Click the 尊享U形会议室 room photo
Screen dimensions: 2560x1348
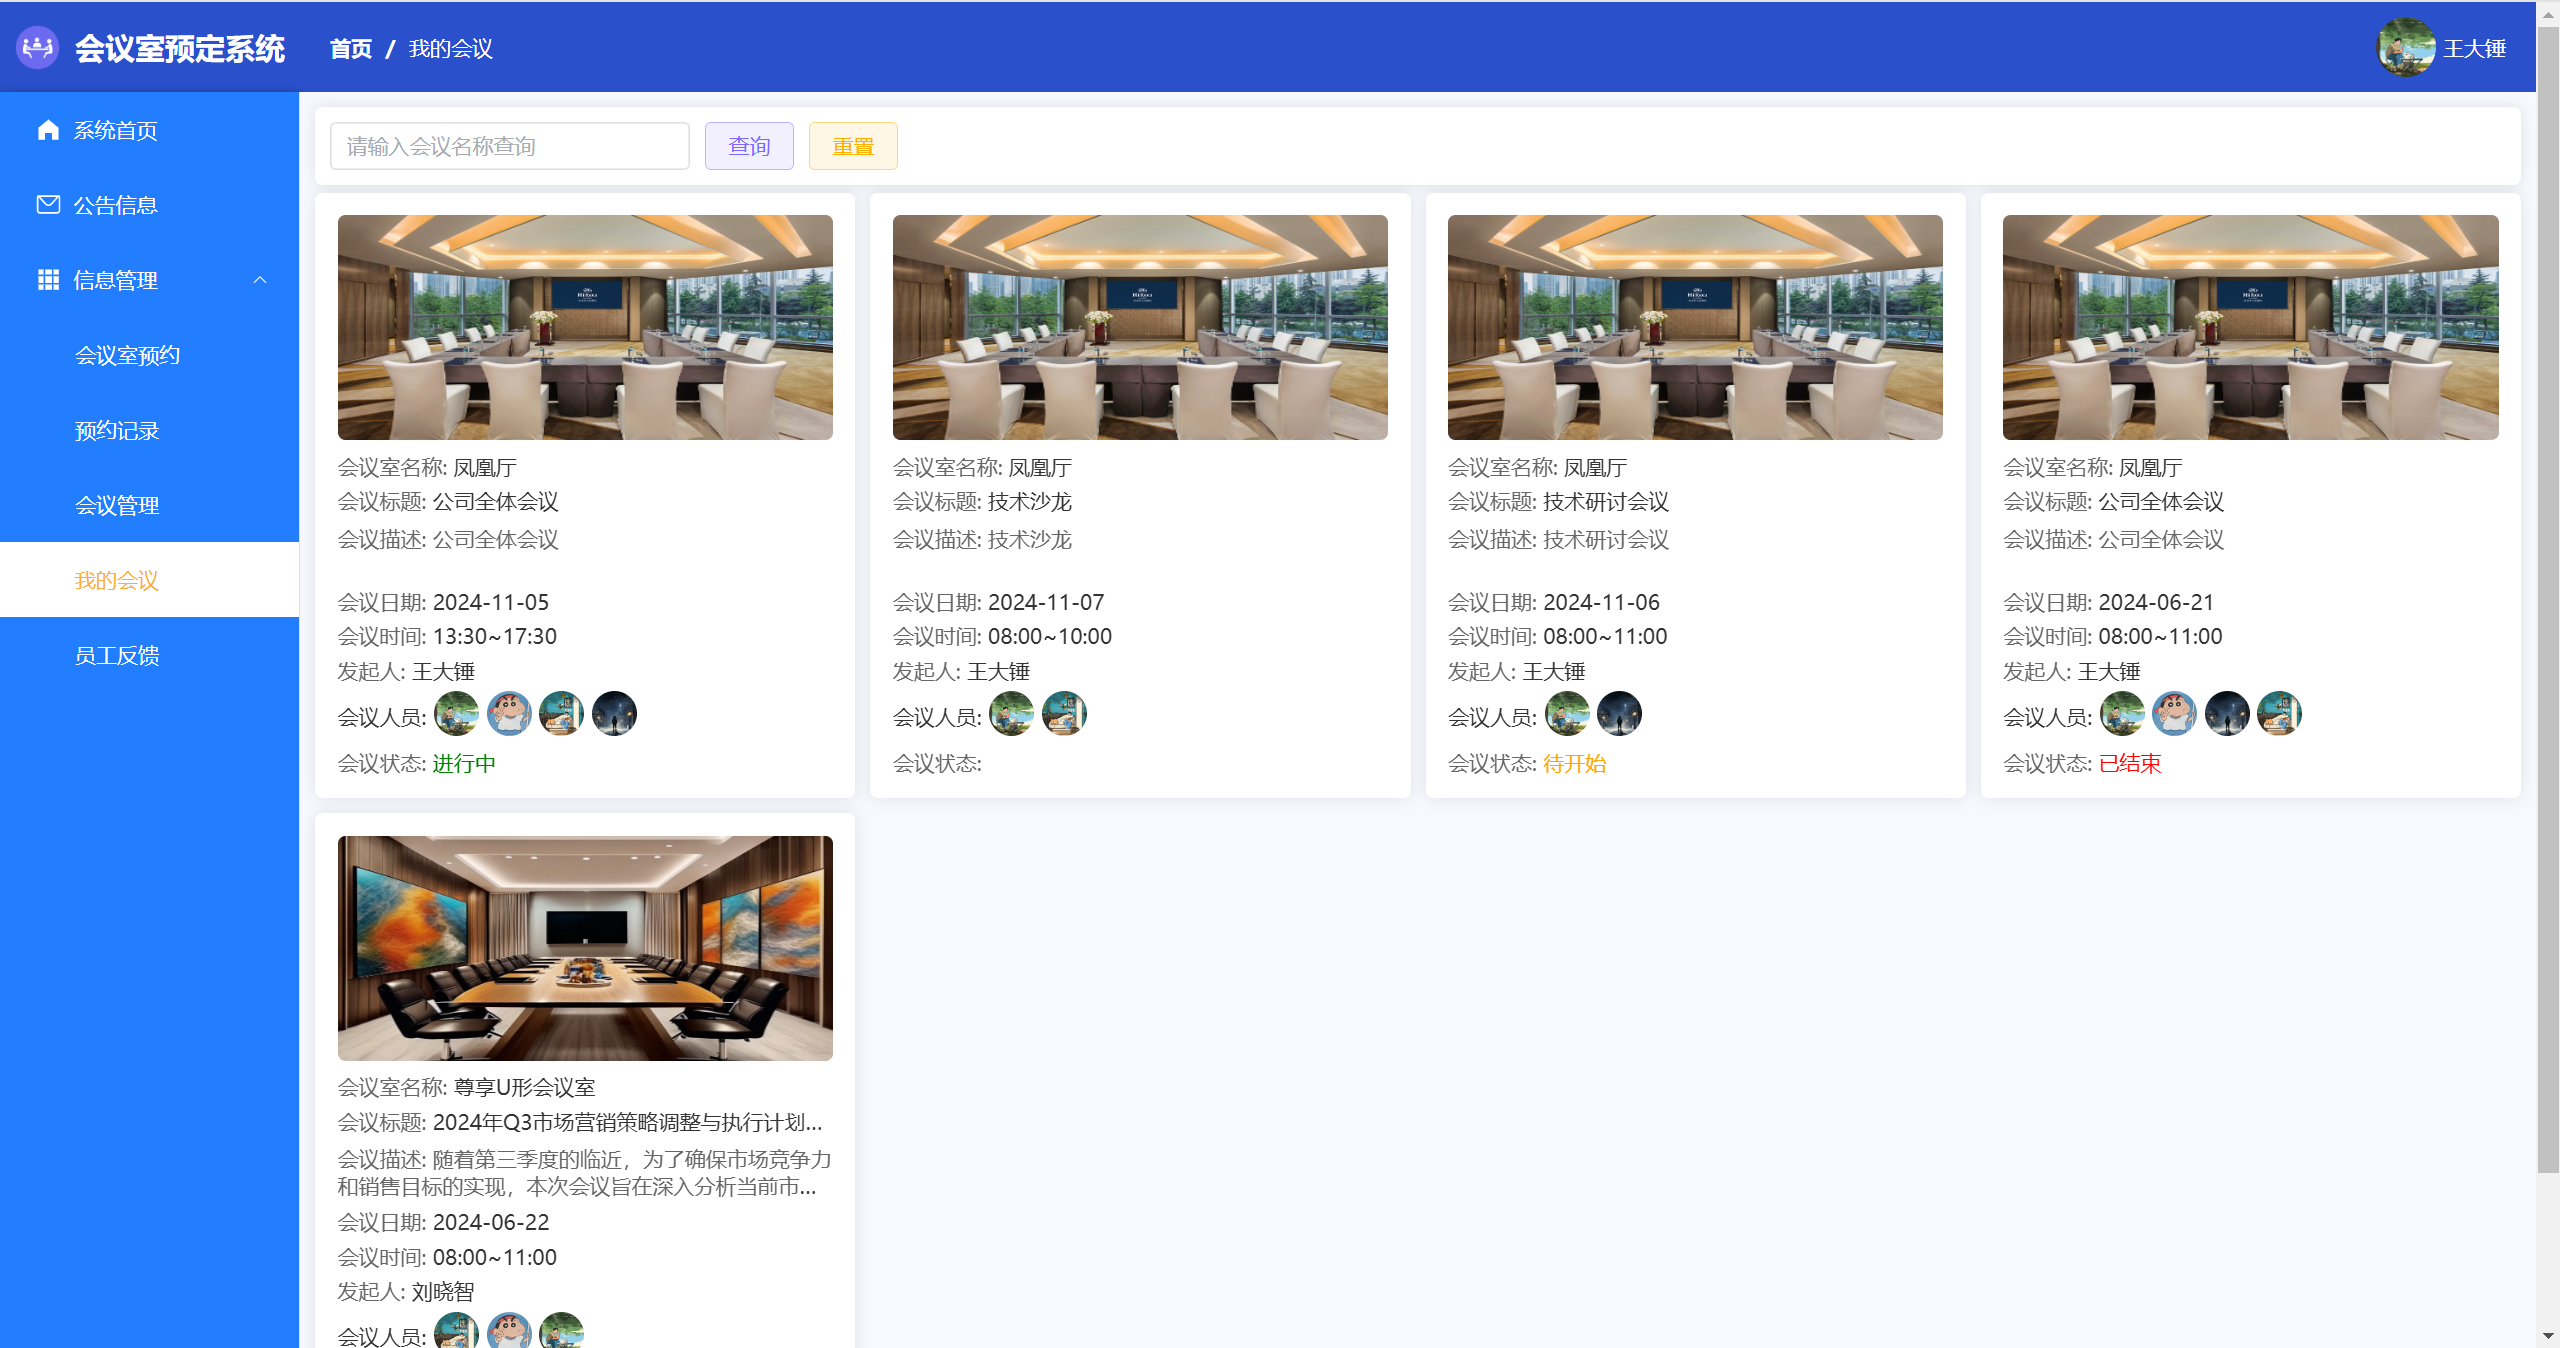click(585, 947)
